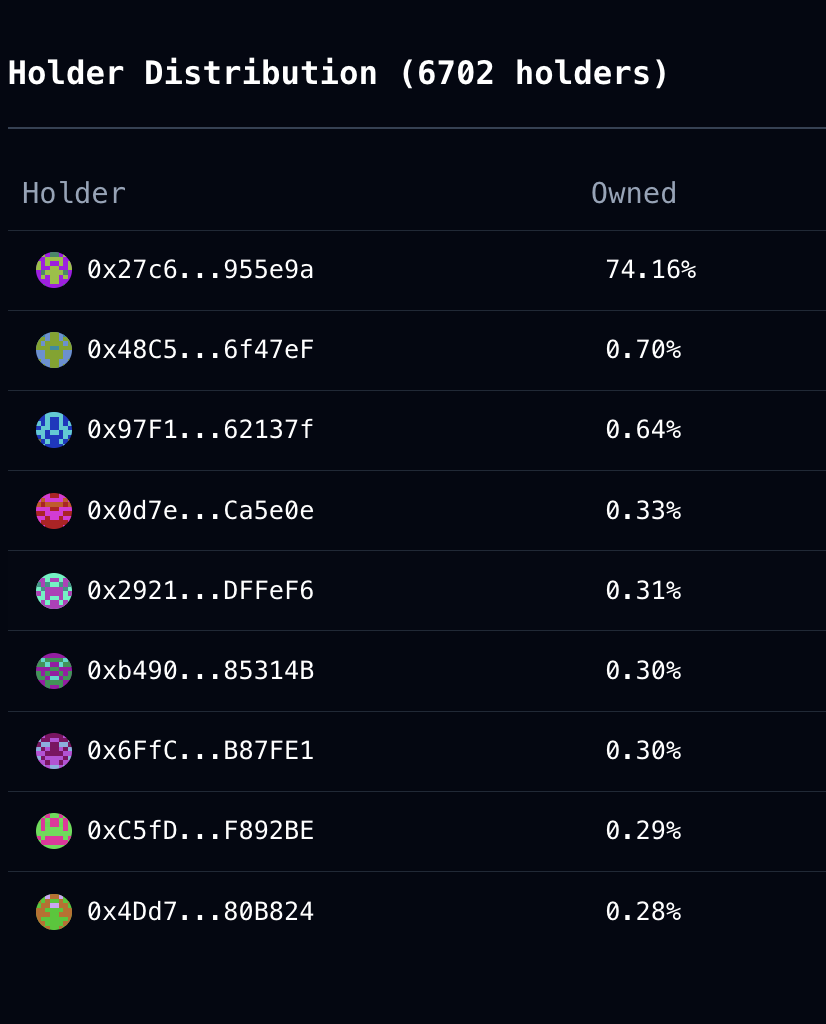This screenshot has height=1024, width=826.
Task: Open holder address 0x0d7e...Ca5e0e
Action: pyautogui.click(x=200, y=511)
